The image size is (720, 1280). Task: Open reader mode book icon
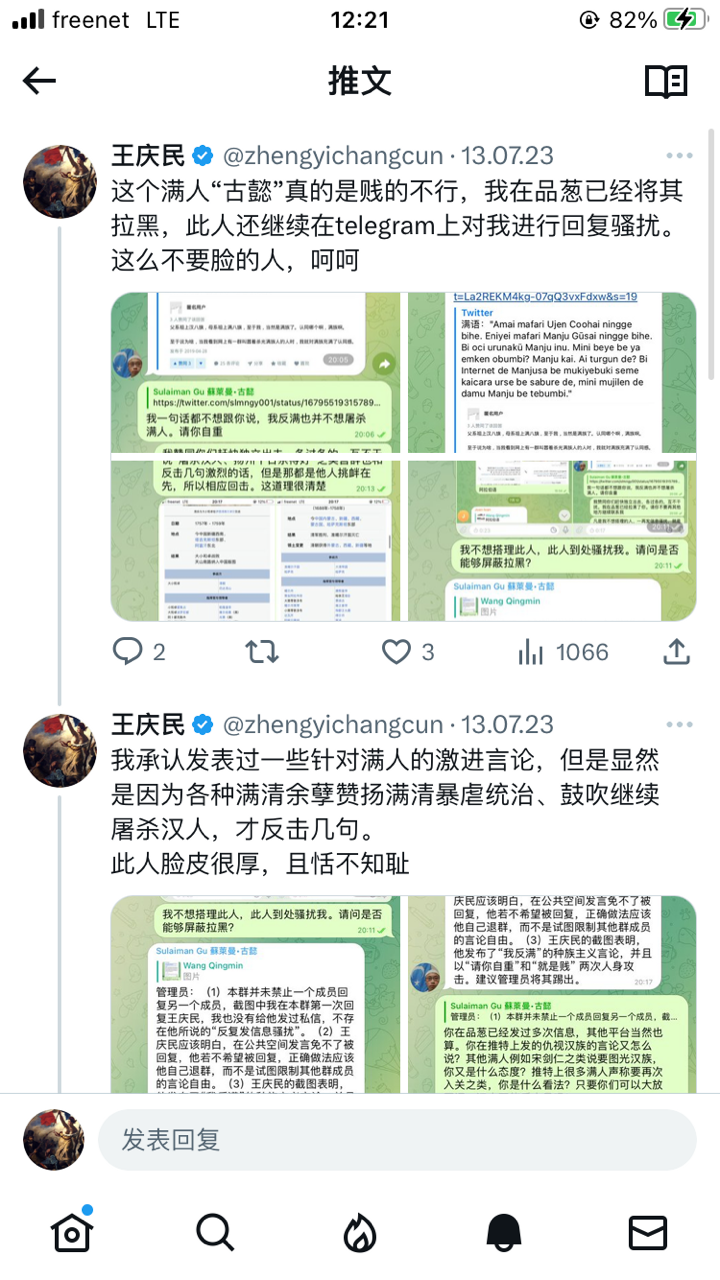(666, 82)
